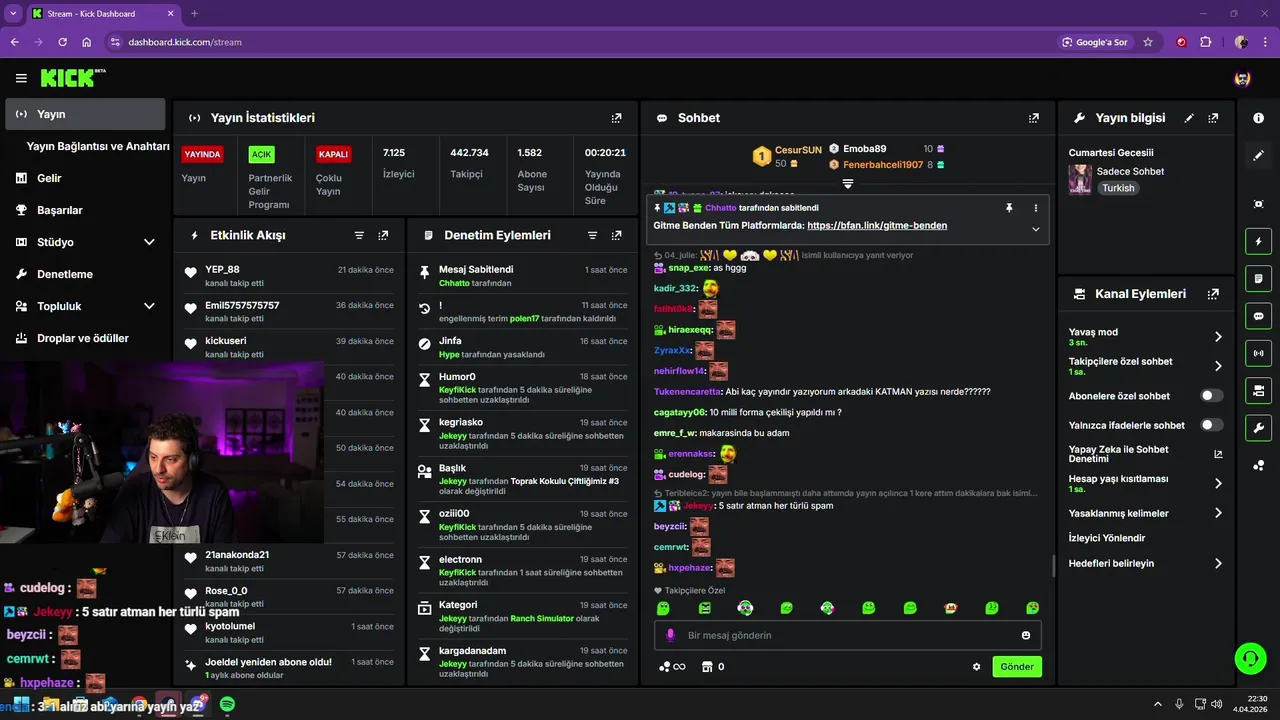Toggle the channel actions camera widget in right sidebar

[x=1258, y=390]
